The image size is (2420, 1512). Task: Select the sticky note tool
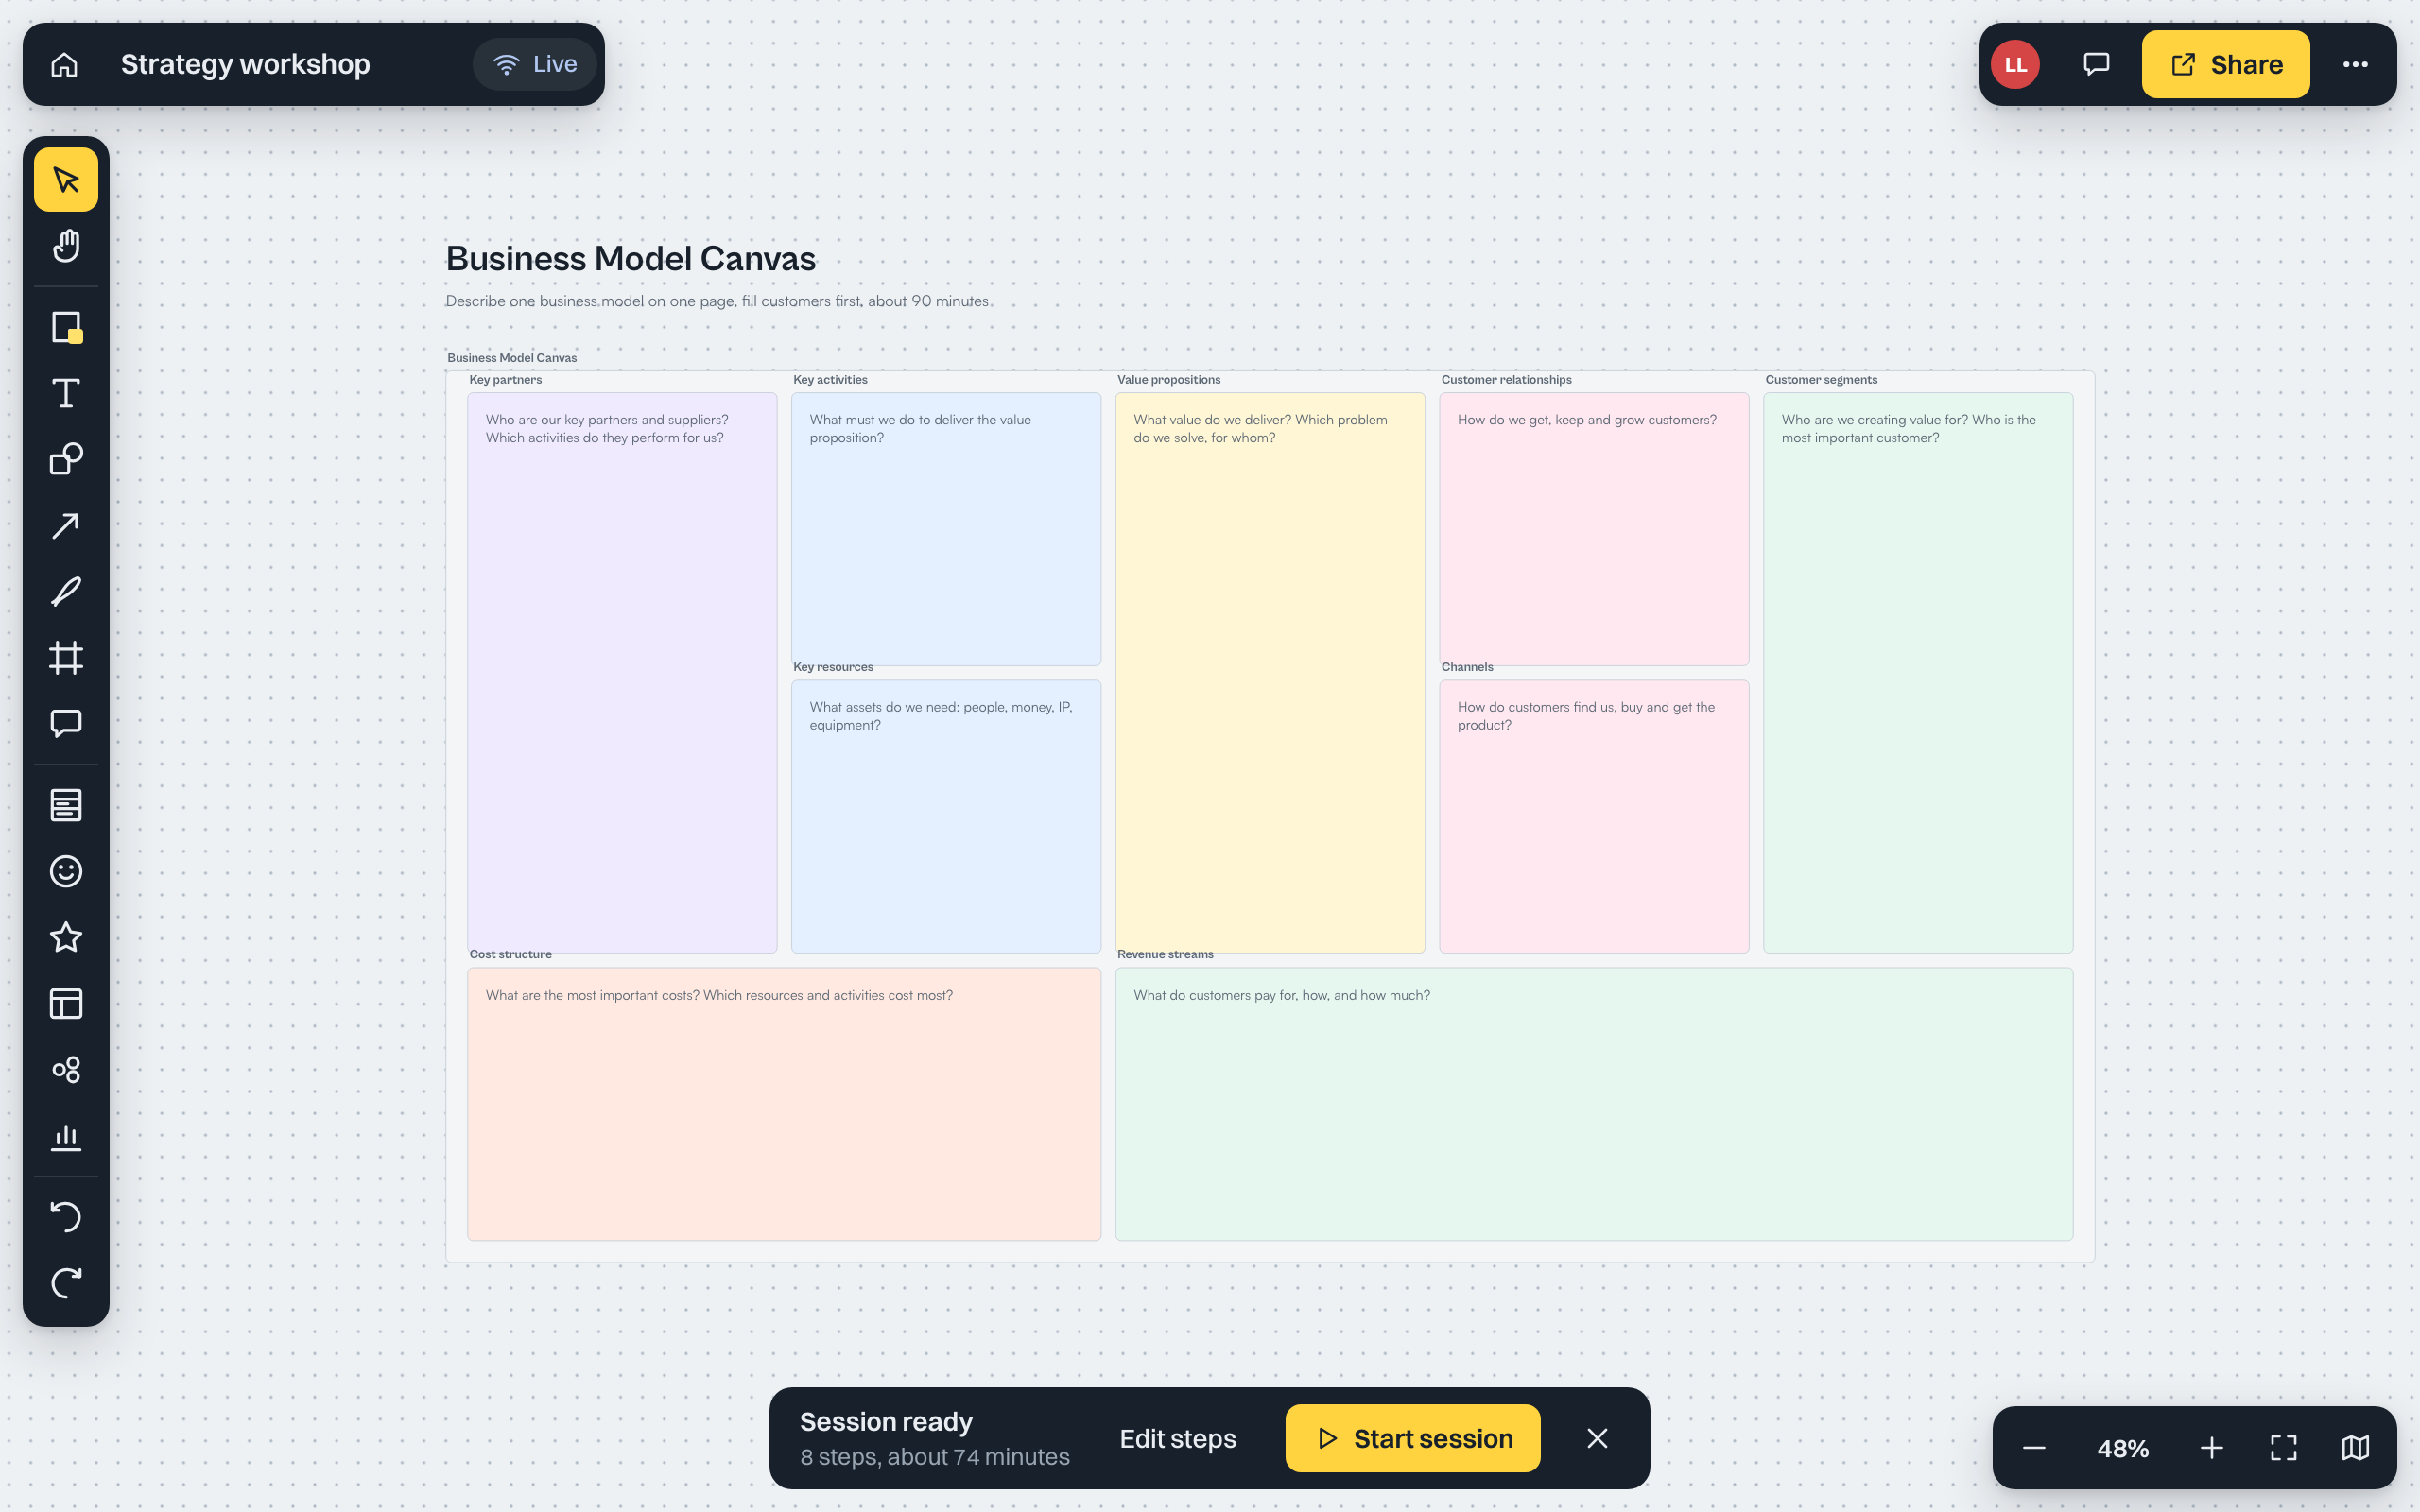click(x=66, y=328)
